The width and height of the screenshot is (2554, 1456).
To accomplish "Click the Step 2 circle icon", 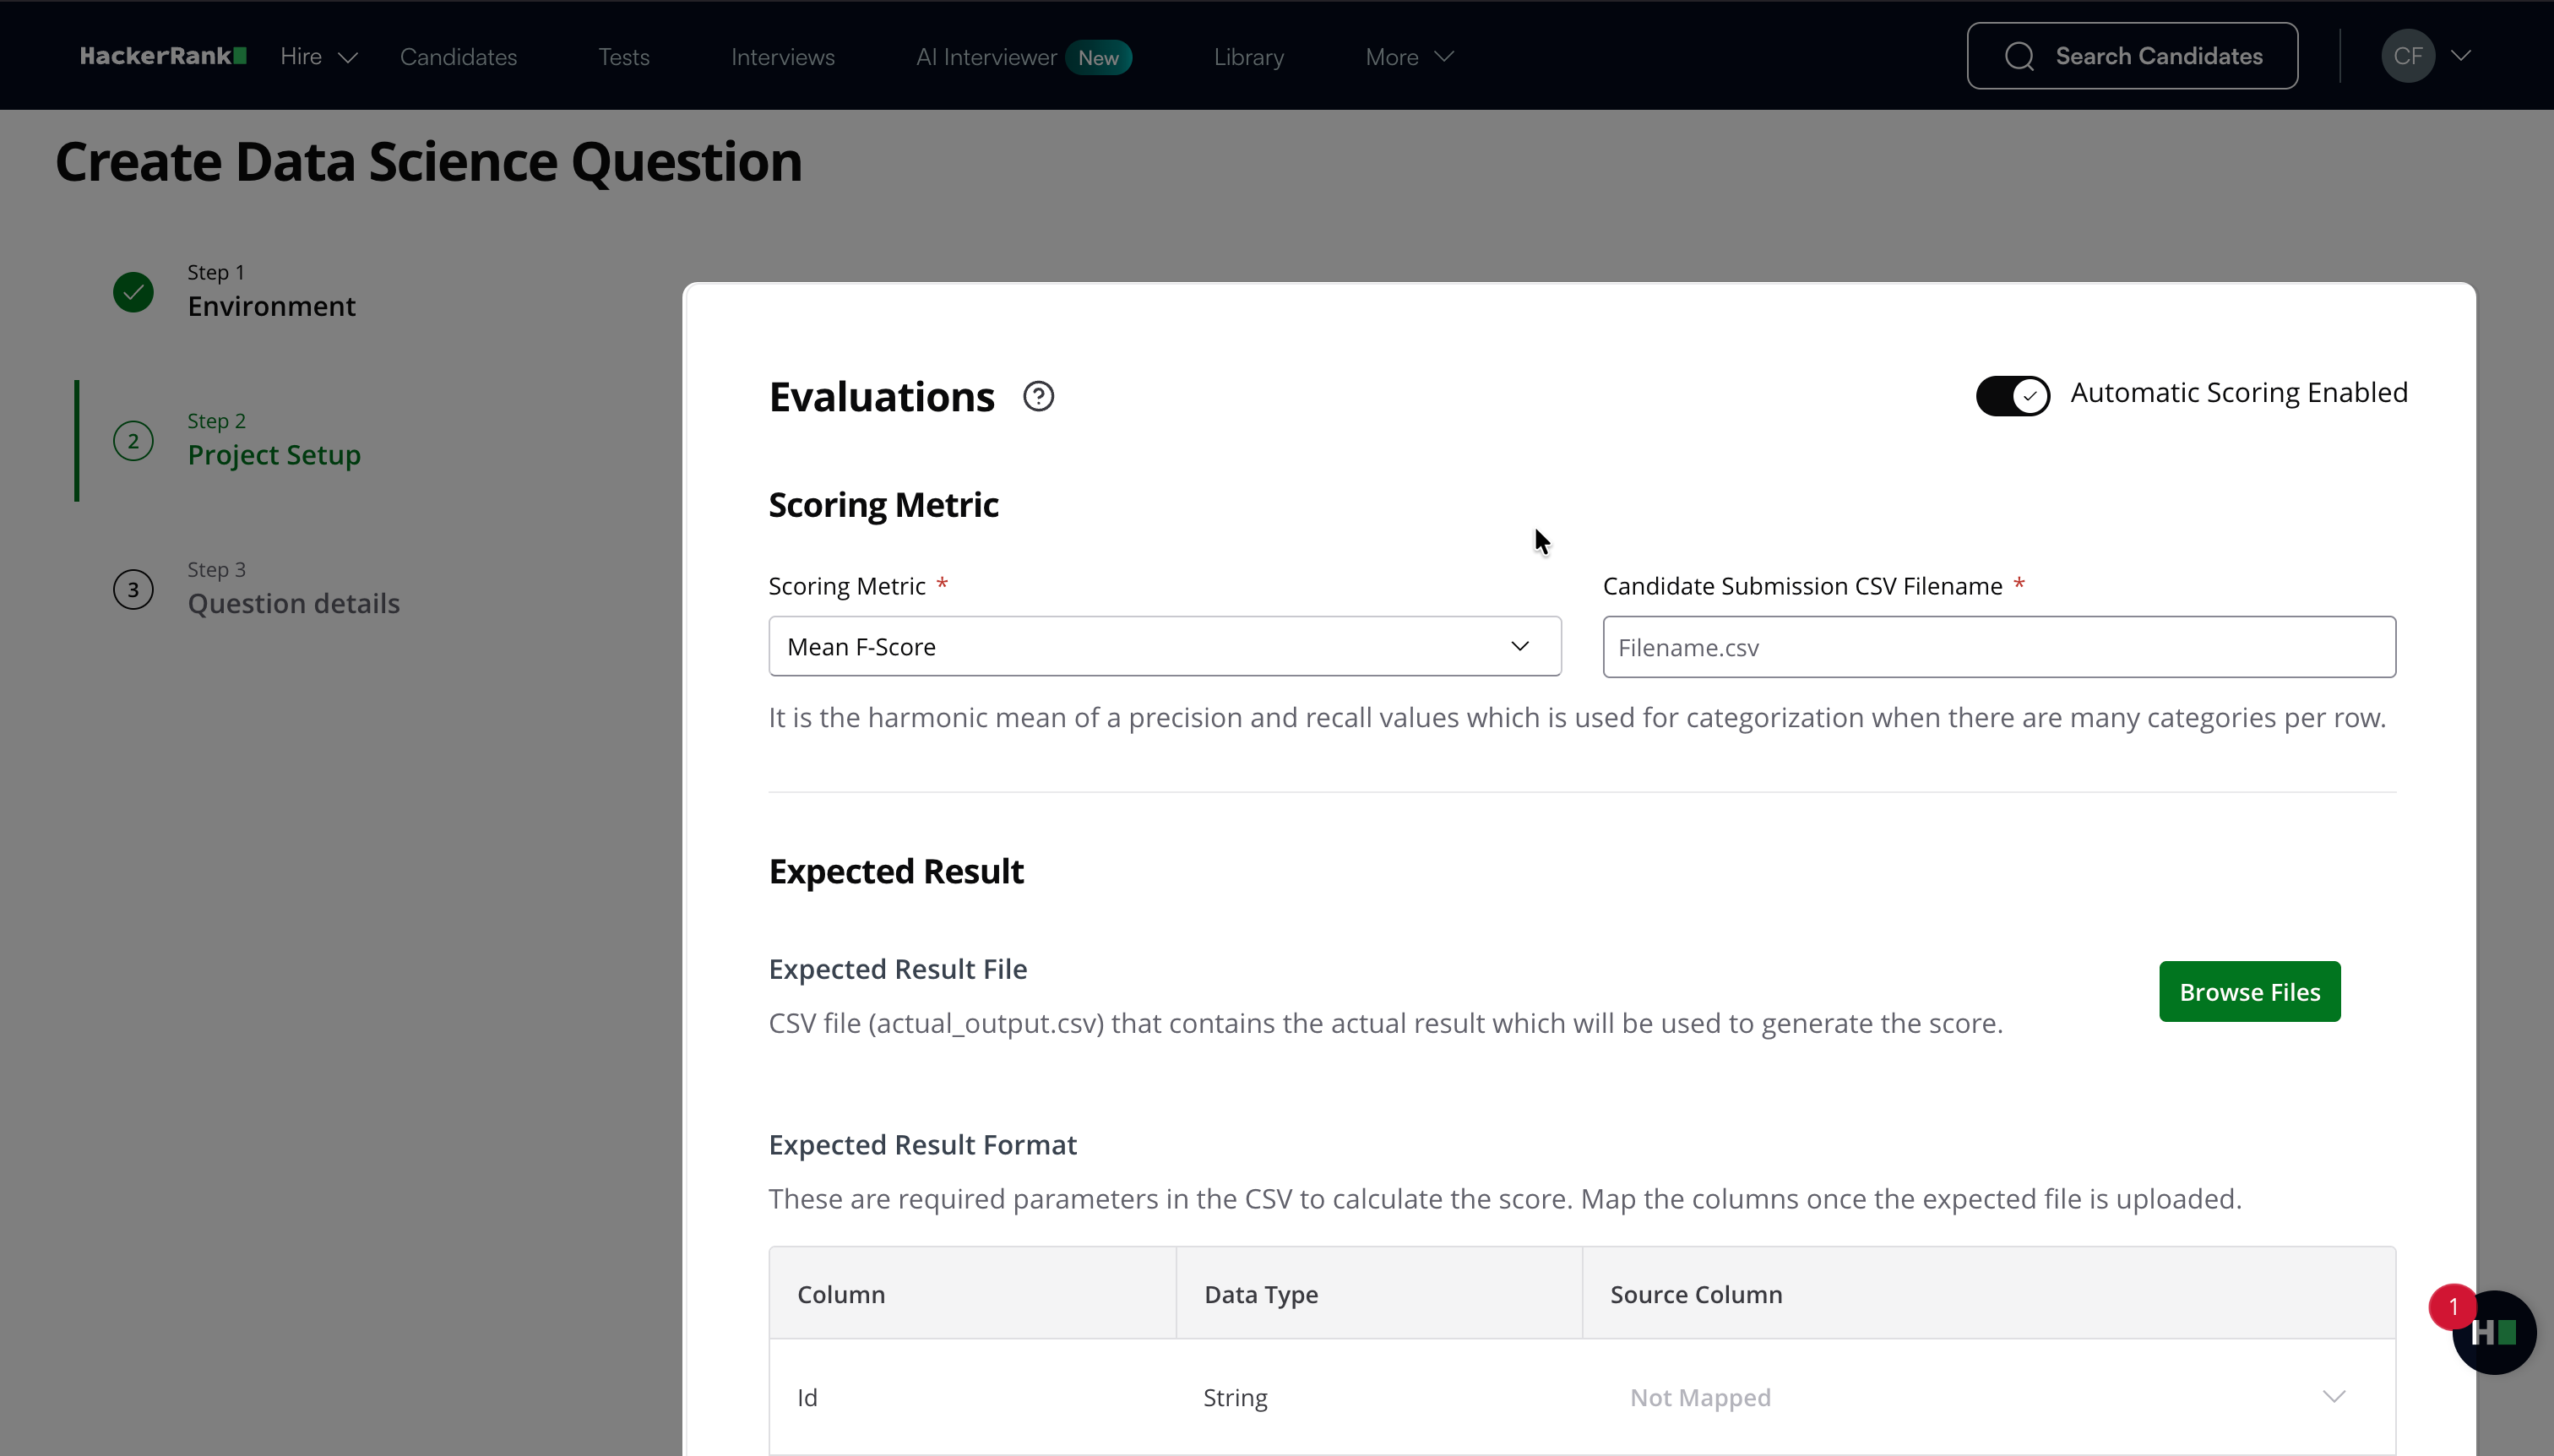I will pos(133,441).
